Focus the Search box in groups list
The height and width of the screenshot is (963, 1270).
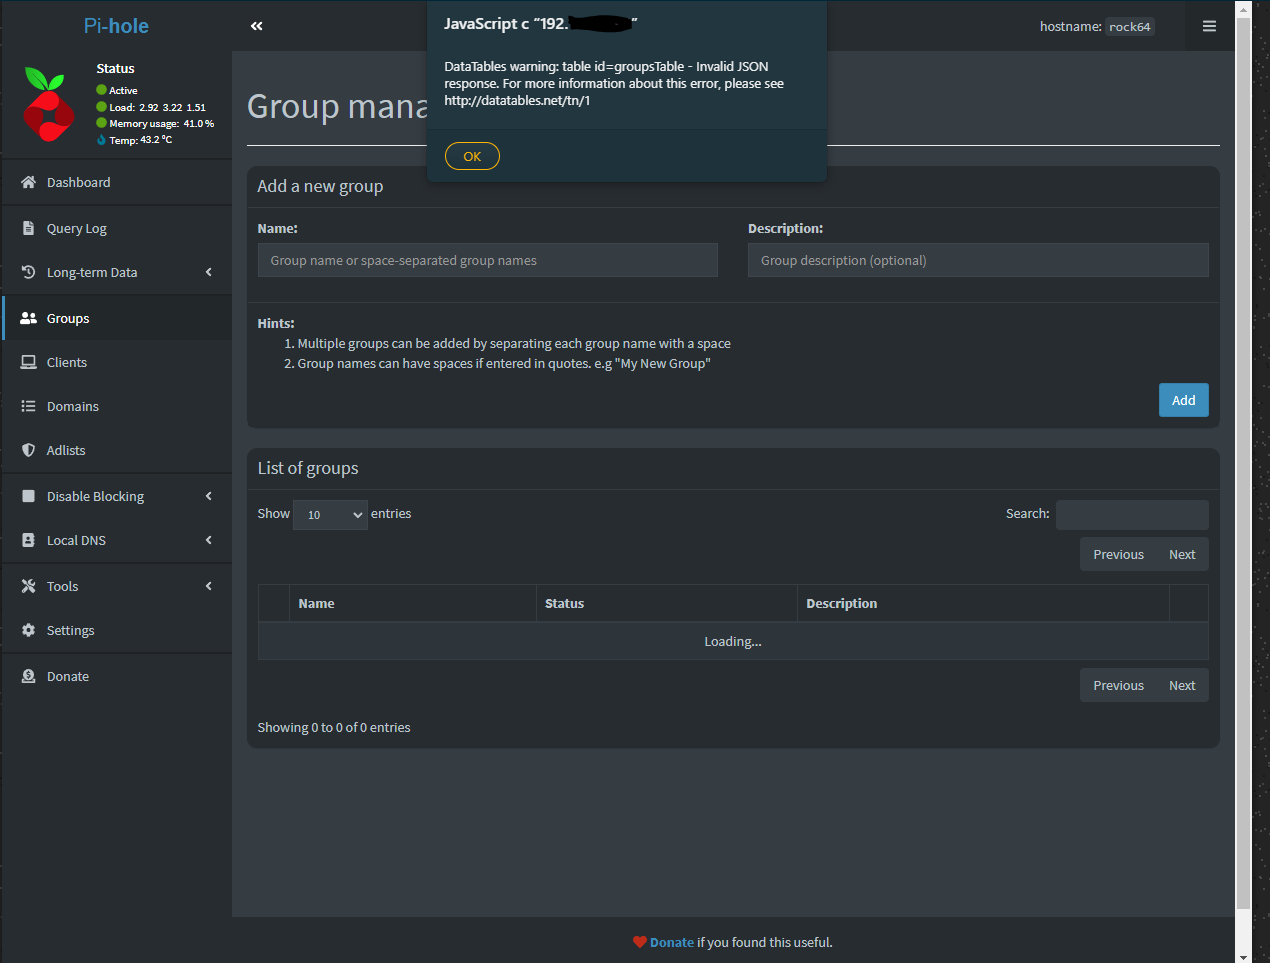point(1132,514)
